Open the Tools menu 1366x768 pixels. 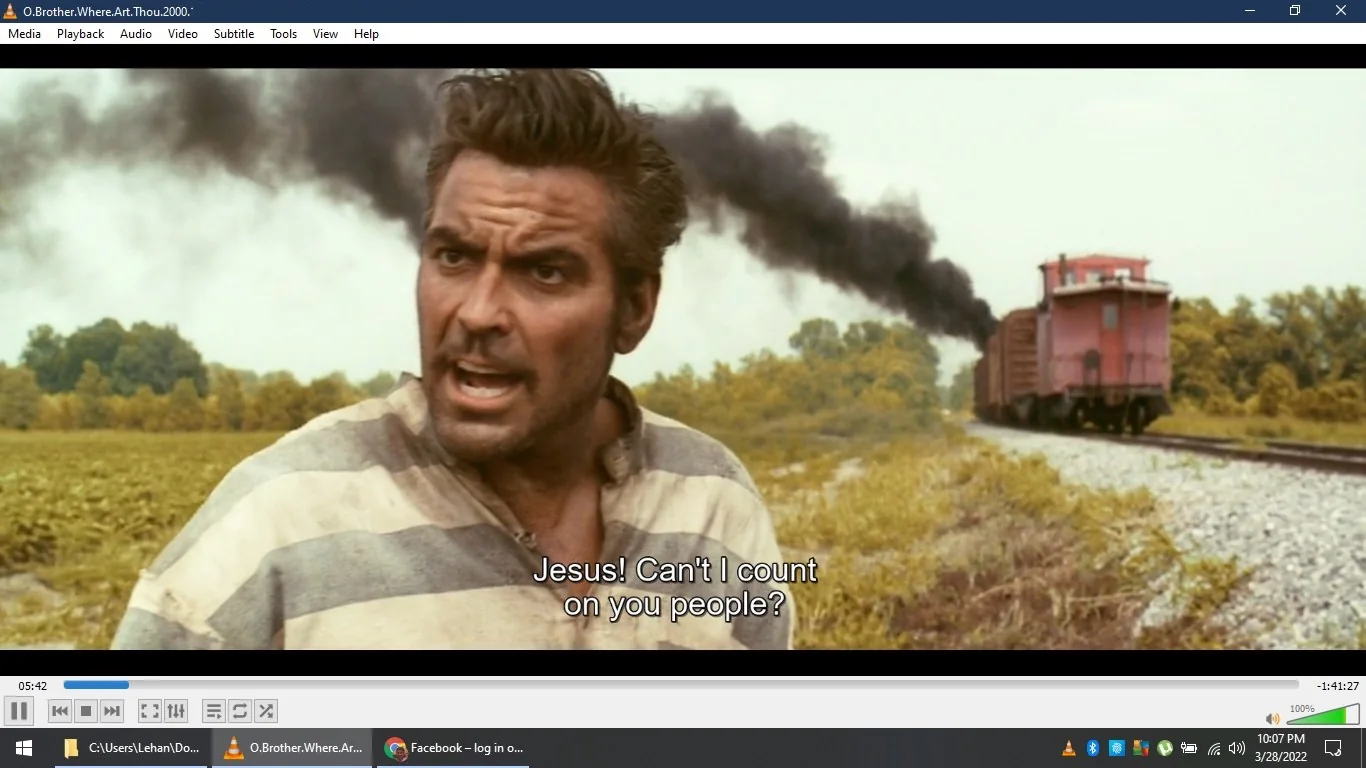(284, 34)
